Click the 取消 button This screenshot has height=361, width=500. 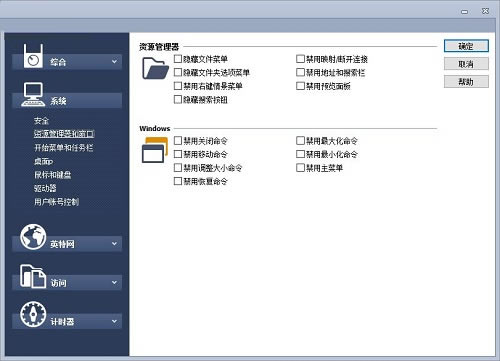tap(466, 64)
